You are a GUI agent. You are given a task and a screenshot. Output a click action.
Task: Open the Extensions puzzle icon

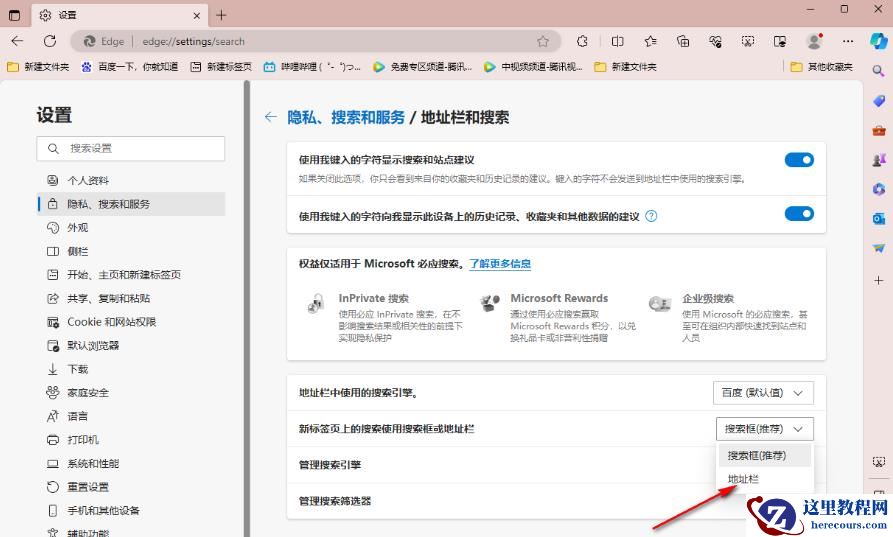click(x=582, y=41)
